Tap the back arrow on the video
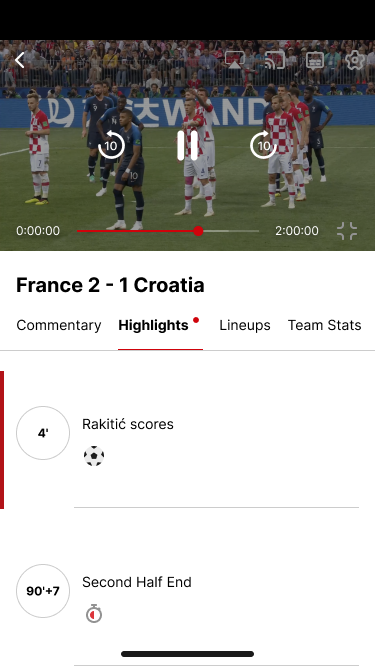This screenshot has height=667, width=375. click(20, 60)
